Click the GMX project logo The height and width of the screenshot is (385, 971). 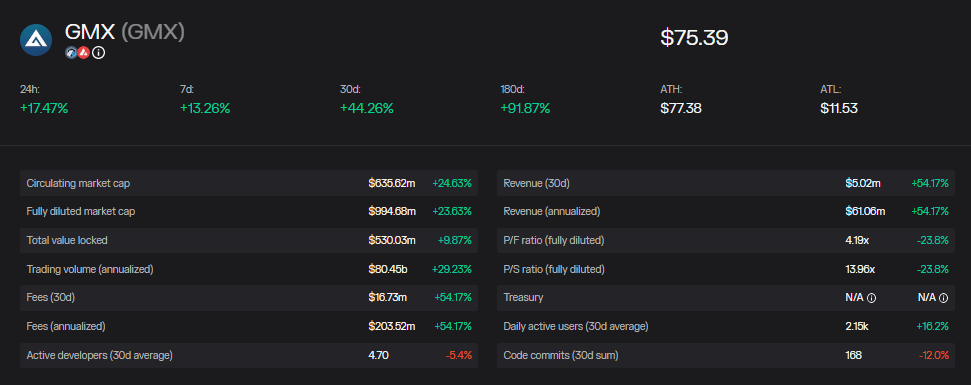[36, 40]
